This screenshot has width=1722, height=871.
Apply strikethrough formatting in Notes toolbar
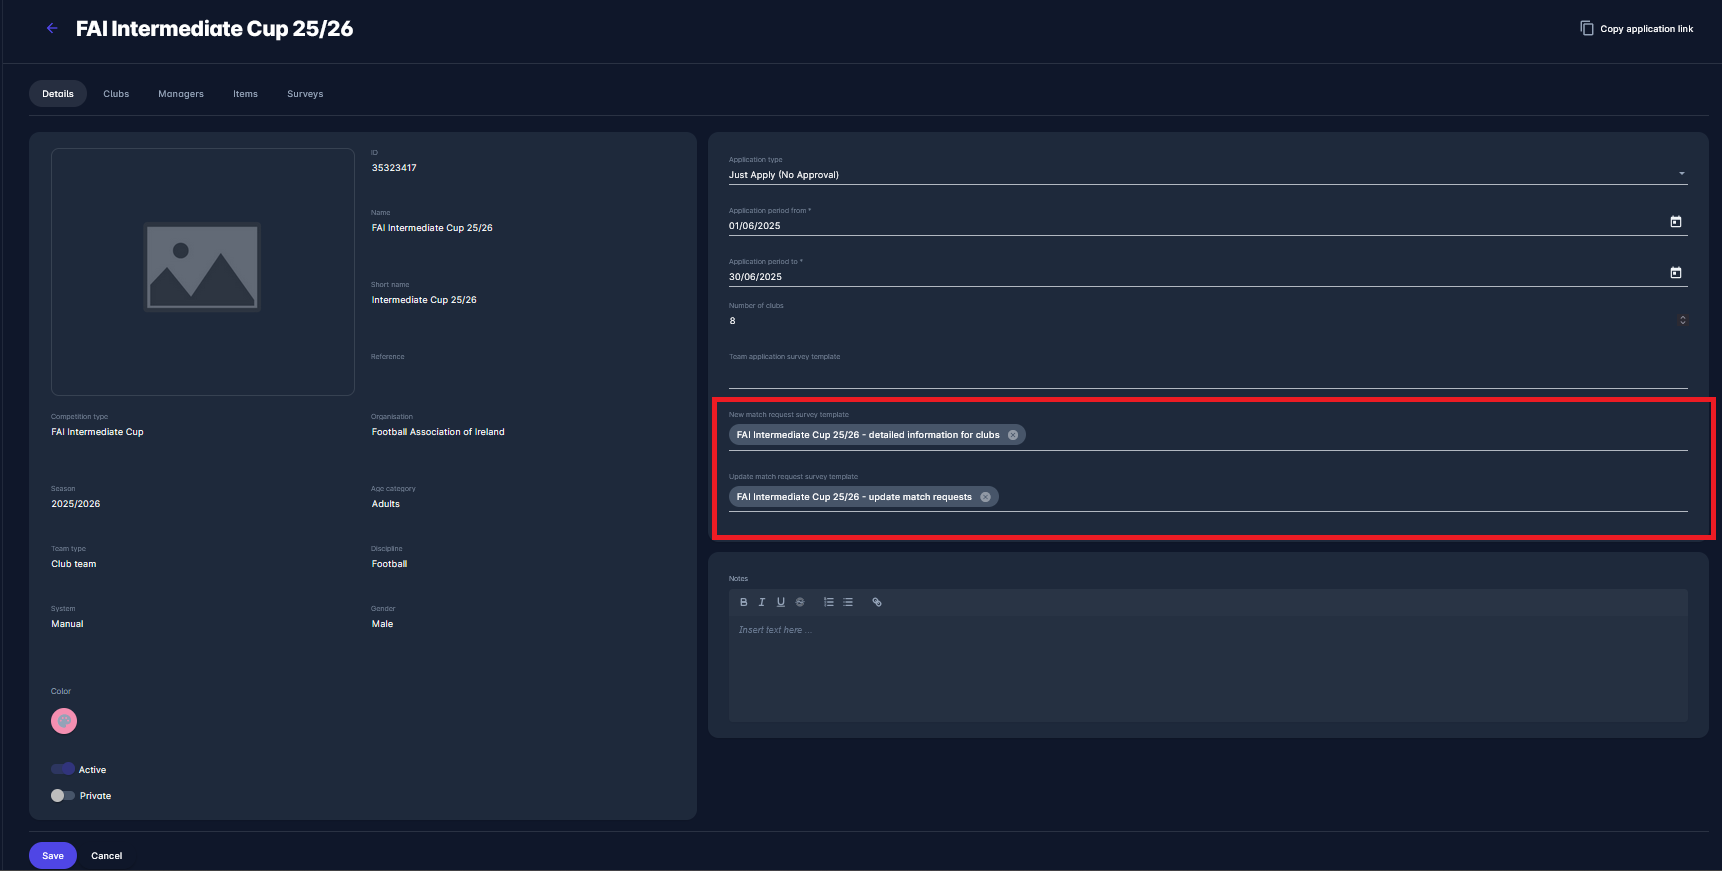pyautogui.click(x=800, y=602)
